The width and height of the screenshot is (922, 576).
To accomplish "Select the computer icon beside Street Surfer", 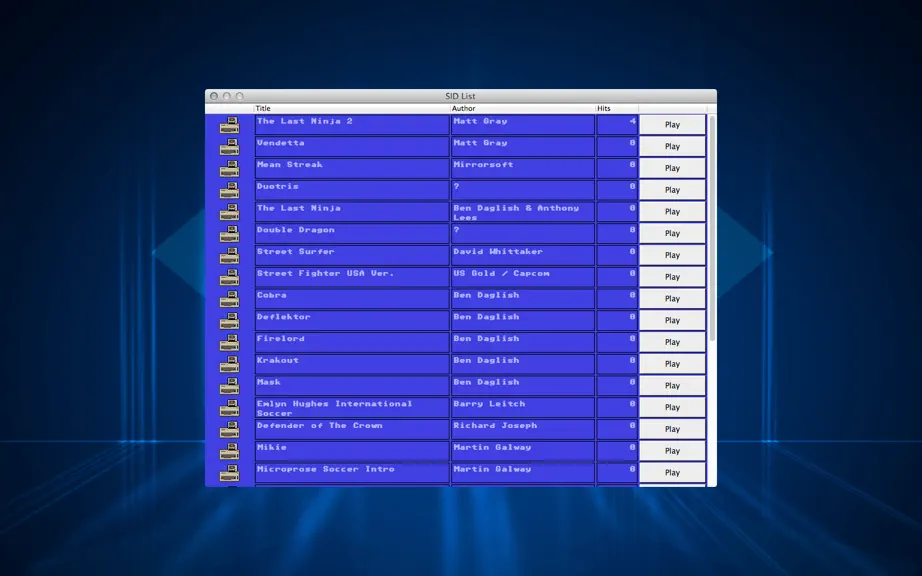I will (229, 256).
